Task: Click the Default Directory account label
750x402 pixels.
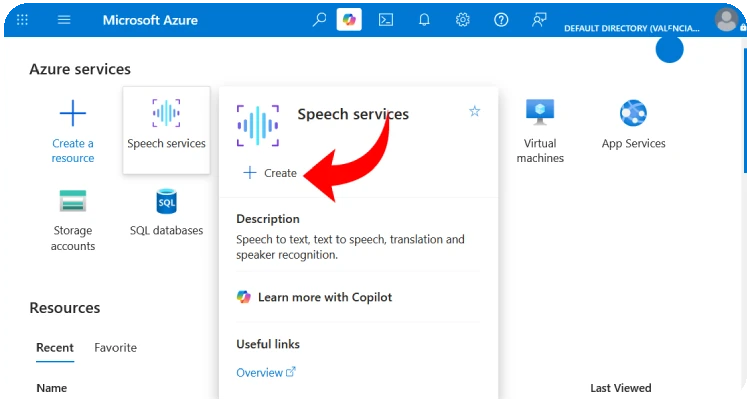Action: pos(631,28)
